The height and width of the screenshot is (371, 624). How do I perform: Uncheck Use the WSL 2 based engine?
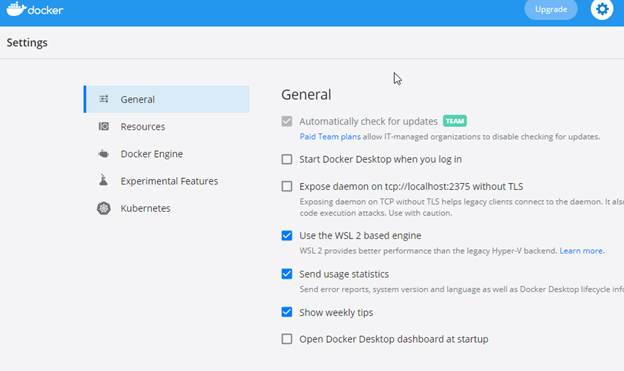(287, 236)
